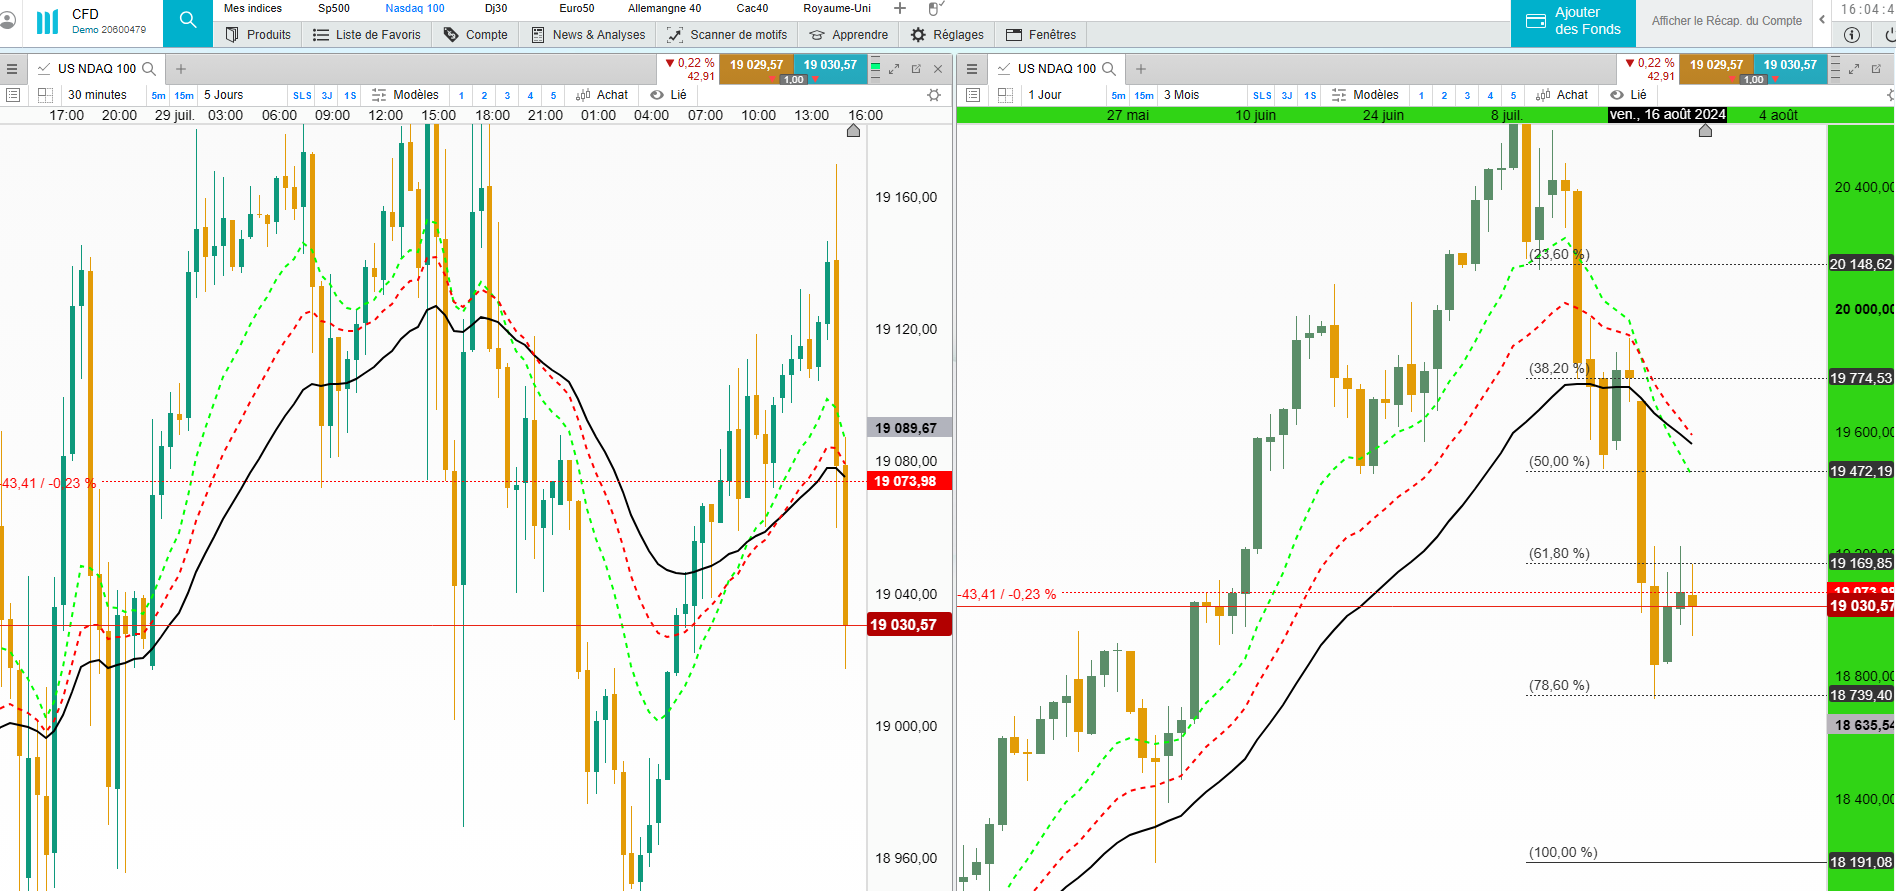Open the instrument search magnifier button
Viewport: 1896px width, 891px height.
tap(188, 21)
